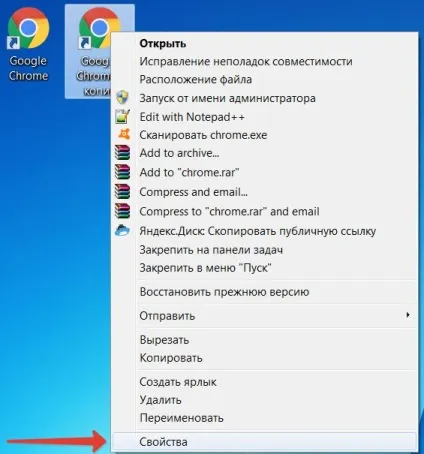
Task: Choose Открыть in the context menu
Action: [265, 44]
